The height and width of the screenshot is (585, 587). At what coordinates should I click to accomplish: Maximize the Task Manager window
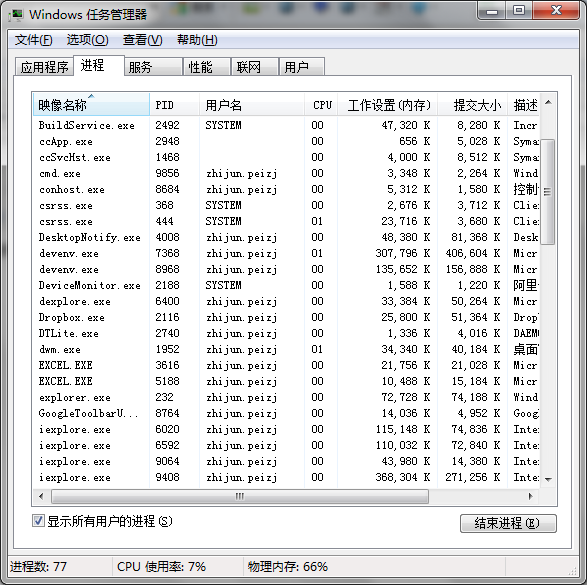pos(519,10)
